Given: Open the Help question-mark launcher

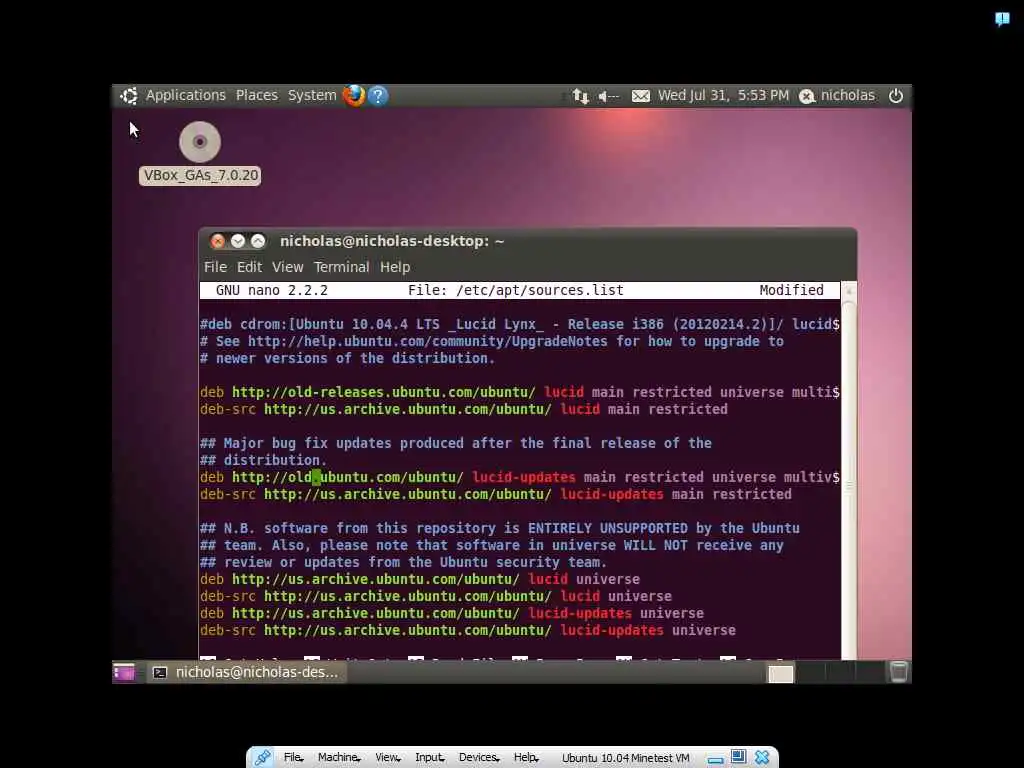Looking at the screenshot, I should pos(378,96).
